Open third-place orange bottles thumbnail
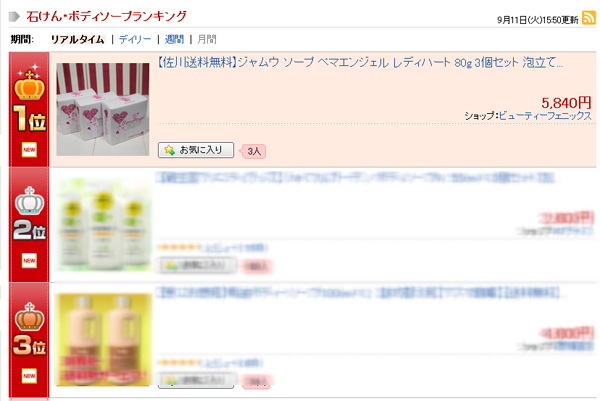This screenshot has width=600, height=401. (x=103, y=340)
